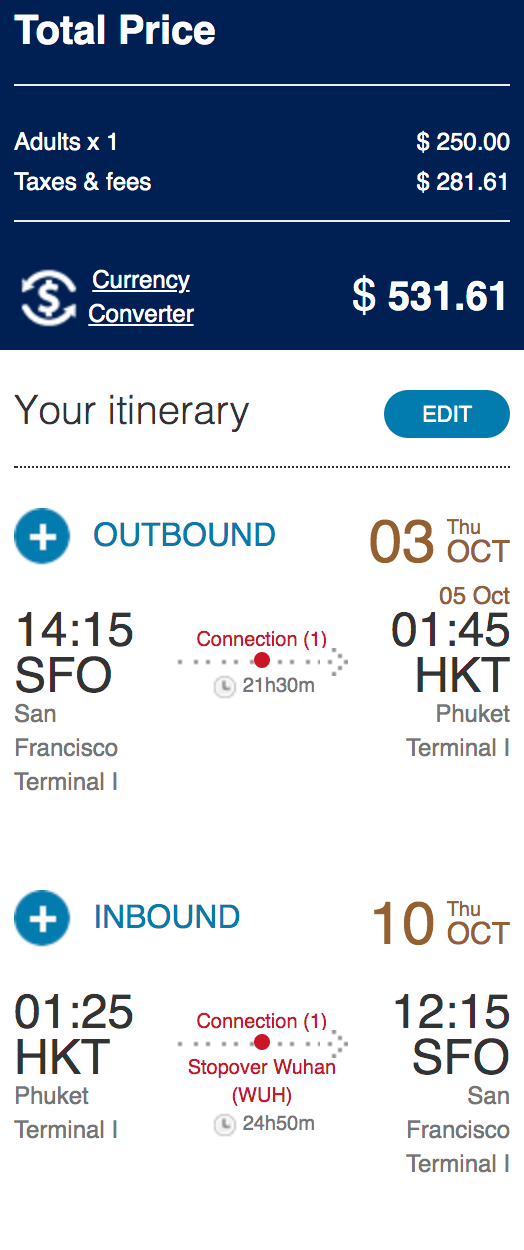Expand outbound flight details plus icon

[x=42, y=535]
